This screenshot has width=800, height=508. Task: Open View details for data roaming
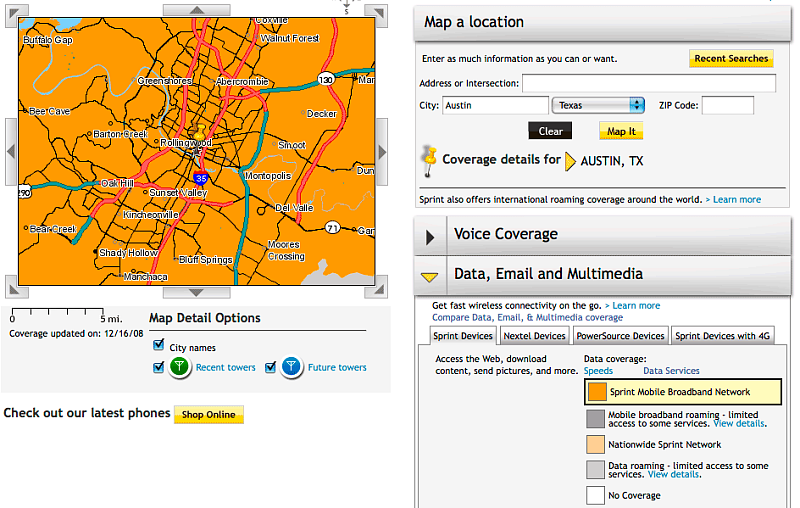coord(673,474)
